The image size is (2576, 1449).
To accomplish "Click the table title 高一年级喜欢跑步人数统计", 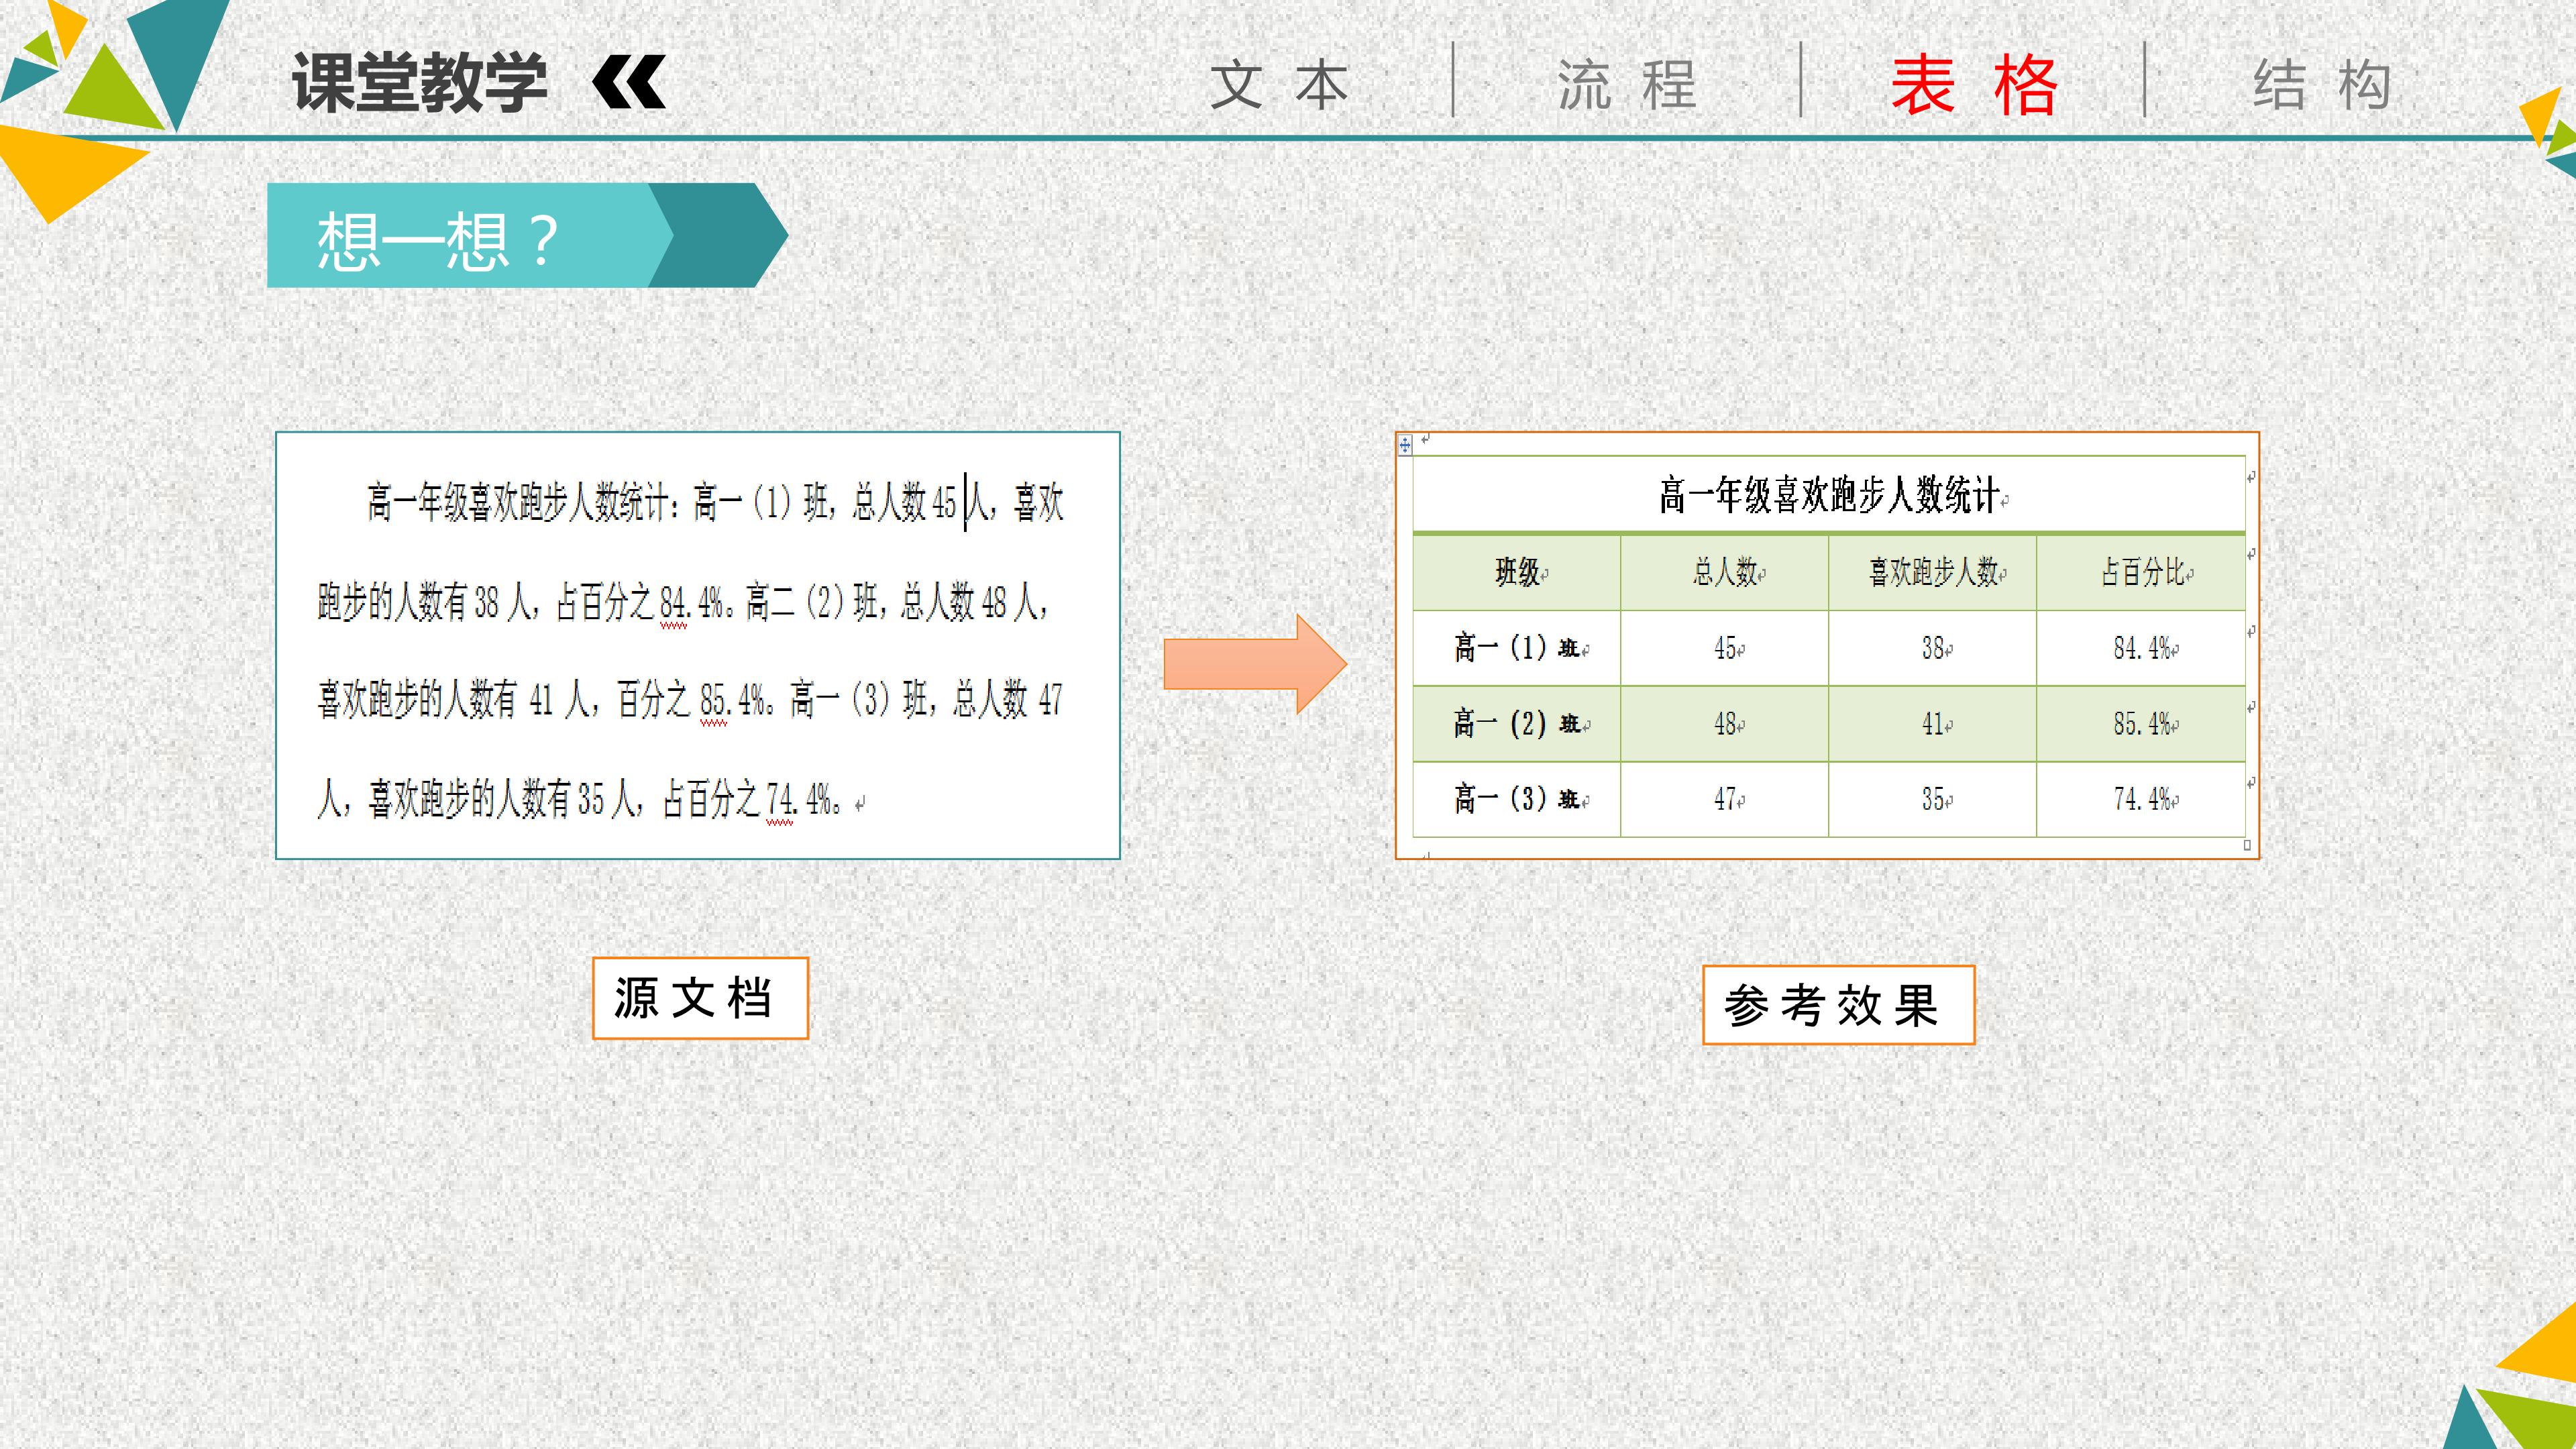I will point(1829,494).
